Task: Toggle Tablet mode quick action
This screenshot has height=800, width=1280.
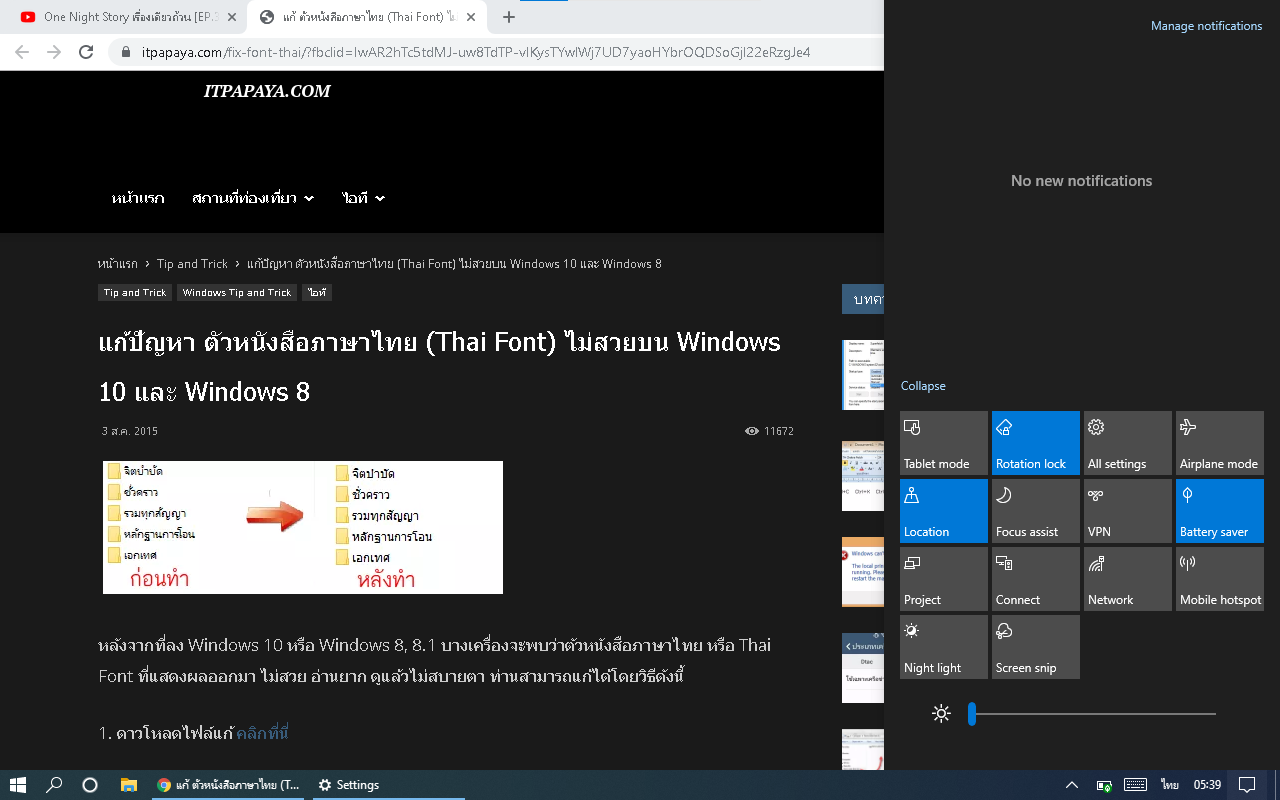Action: [x=944, y=443]
